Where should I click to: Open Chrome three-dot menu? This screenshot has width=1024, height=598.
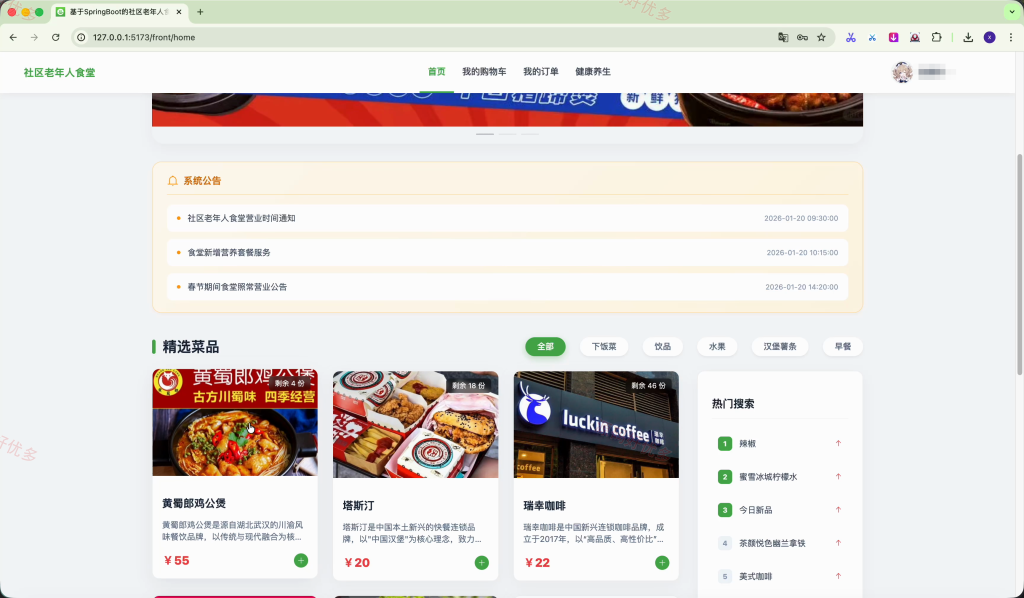[1010, 37]
